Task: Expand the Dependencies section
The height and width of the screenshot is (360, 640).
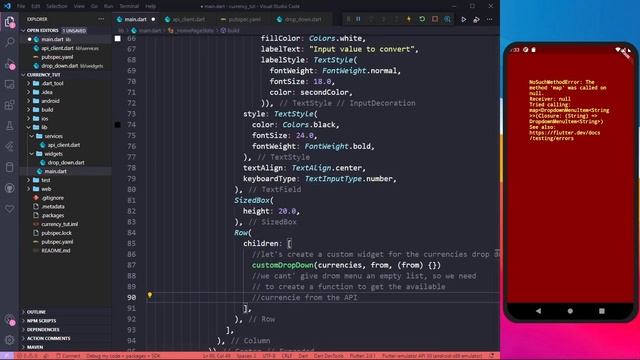Action: (x=43, y=329)
